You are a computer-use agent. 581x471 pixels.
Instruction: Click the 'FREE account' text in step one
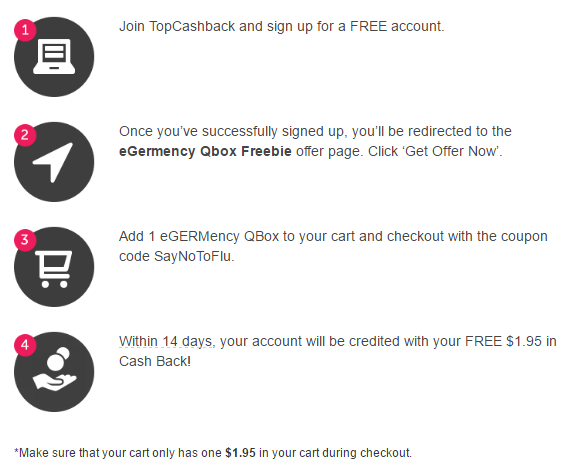(395, 26)
